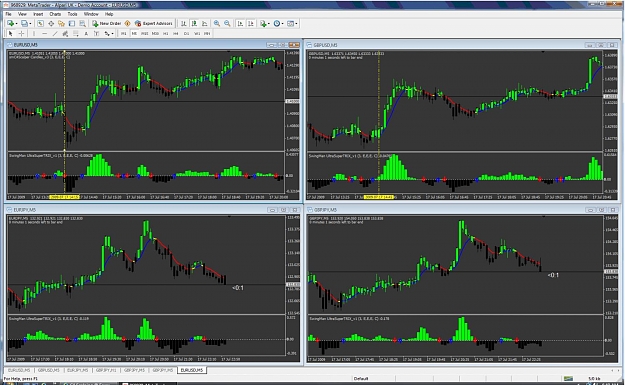Select the Text Label tool

point(96,33)
